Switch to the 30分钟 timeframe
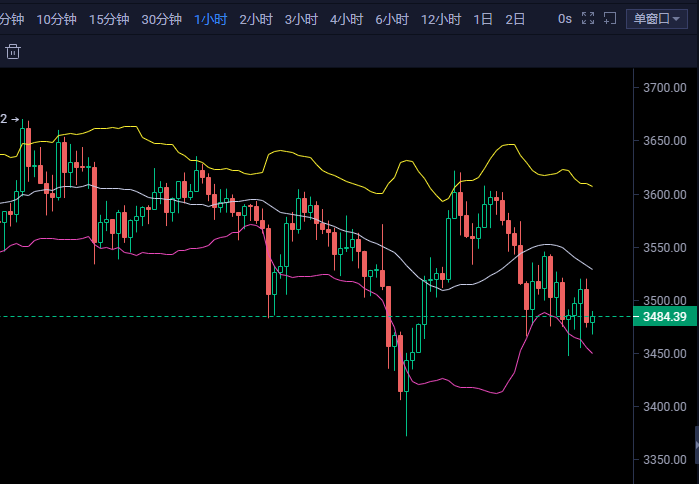699x484 pixels. tap(162, 19)
